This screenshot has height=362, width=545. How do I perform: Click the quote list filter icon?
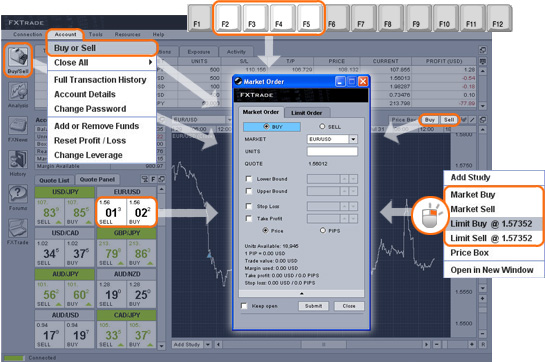[x=145, y=179]
